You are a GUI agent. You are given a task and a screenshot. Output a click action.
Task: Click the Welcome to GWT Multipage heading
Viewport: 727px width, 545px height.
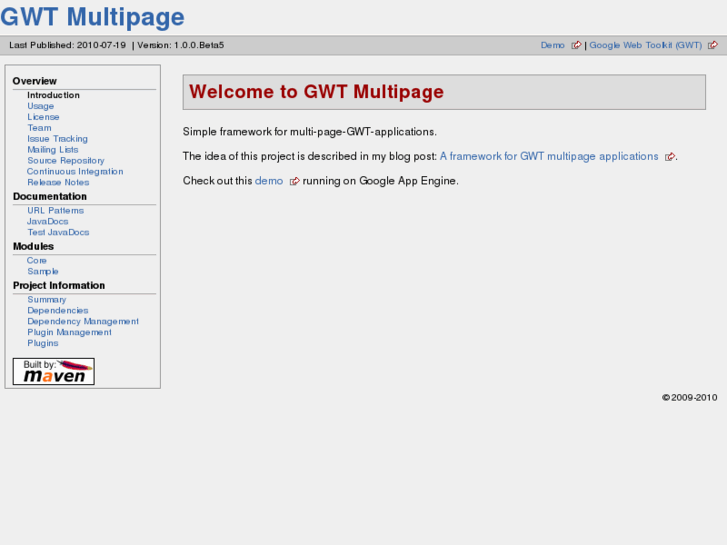click(317, 92)
